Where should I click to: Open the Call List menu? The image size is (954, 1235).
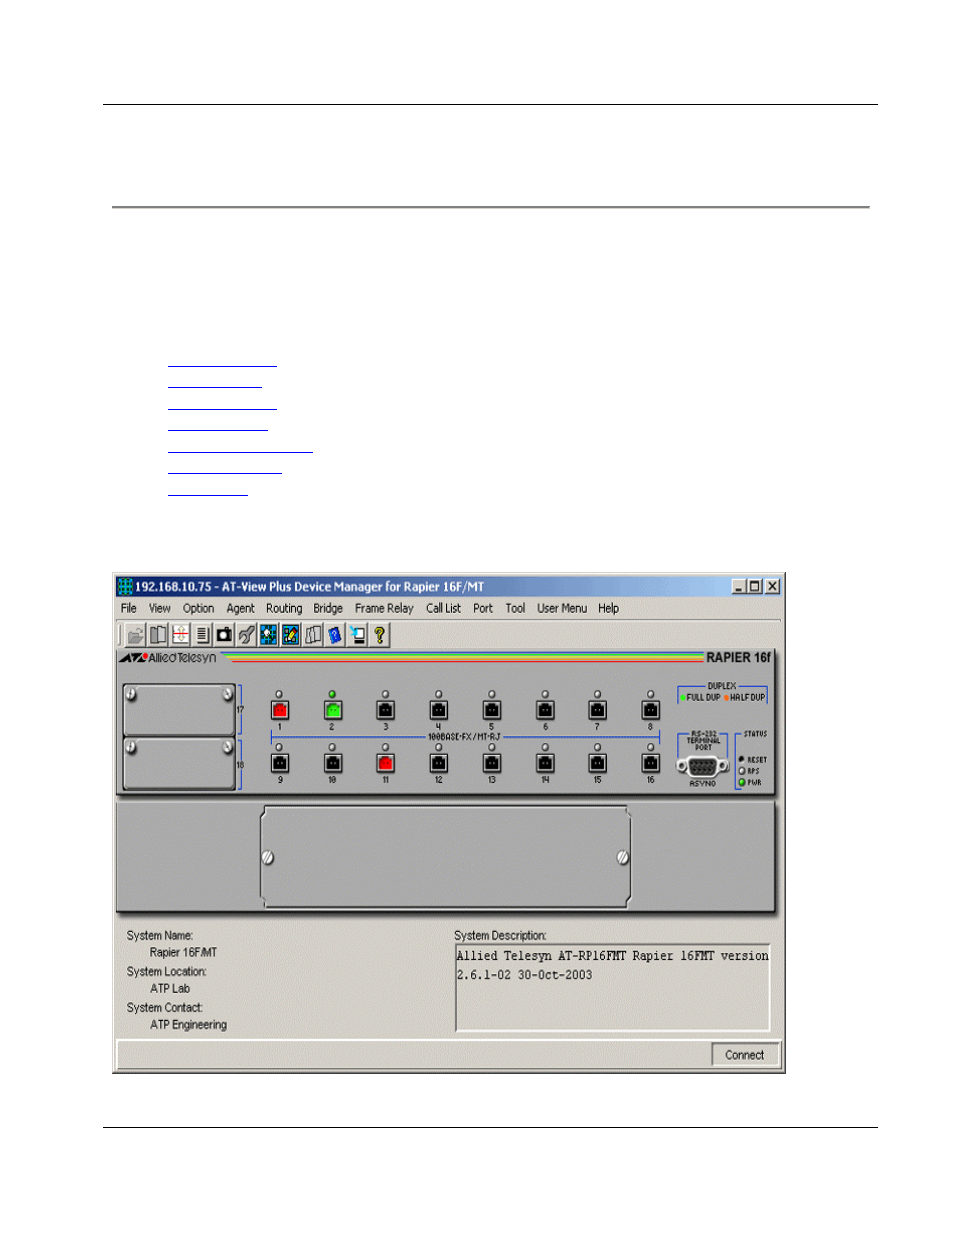coord(443,608)
